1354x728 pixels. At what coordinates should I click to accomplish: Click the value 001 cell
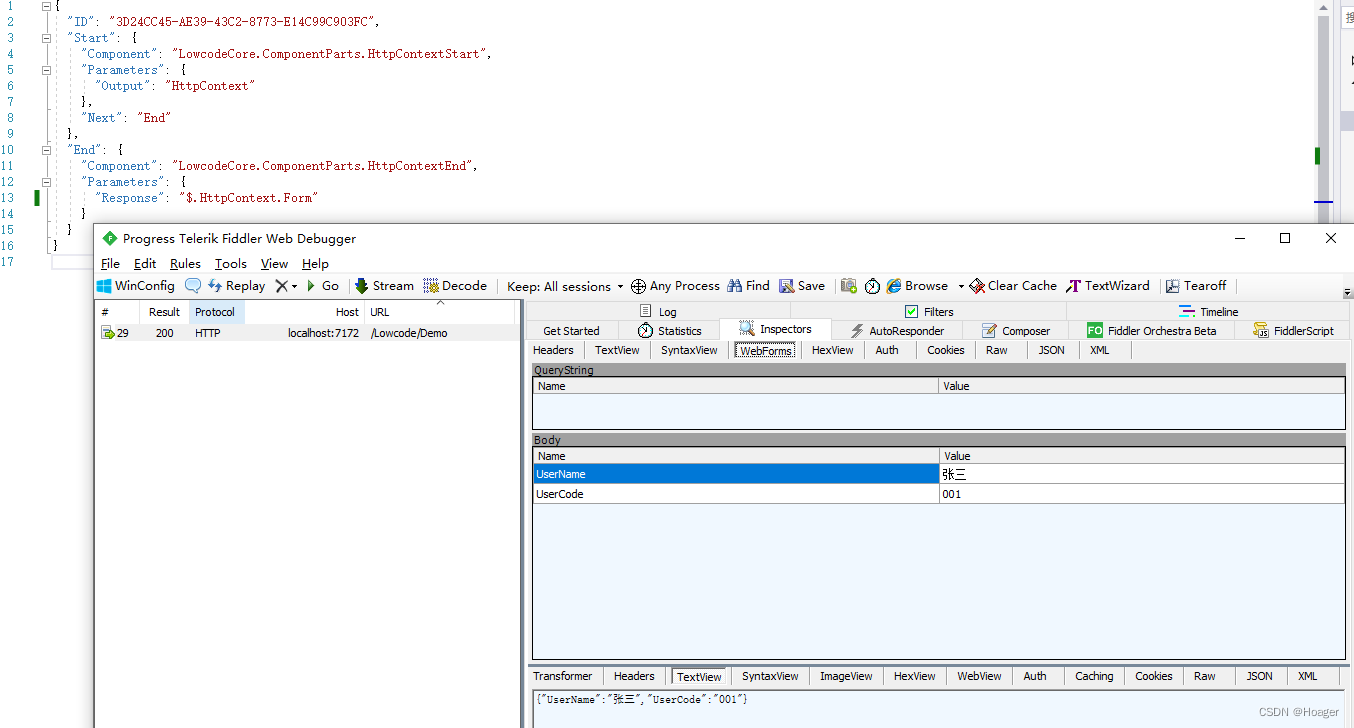[1141, 494]
